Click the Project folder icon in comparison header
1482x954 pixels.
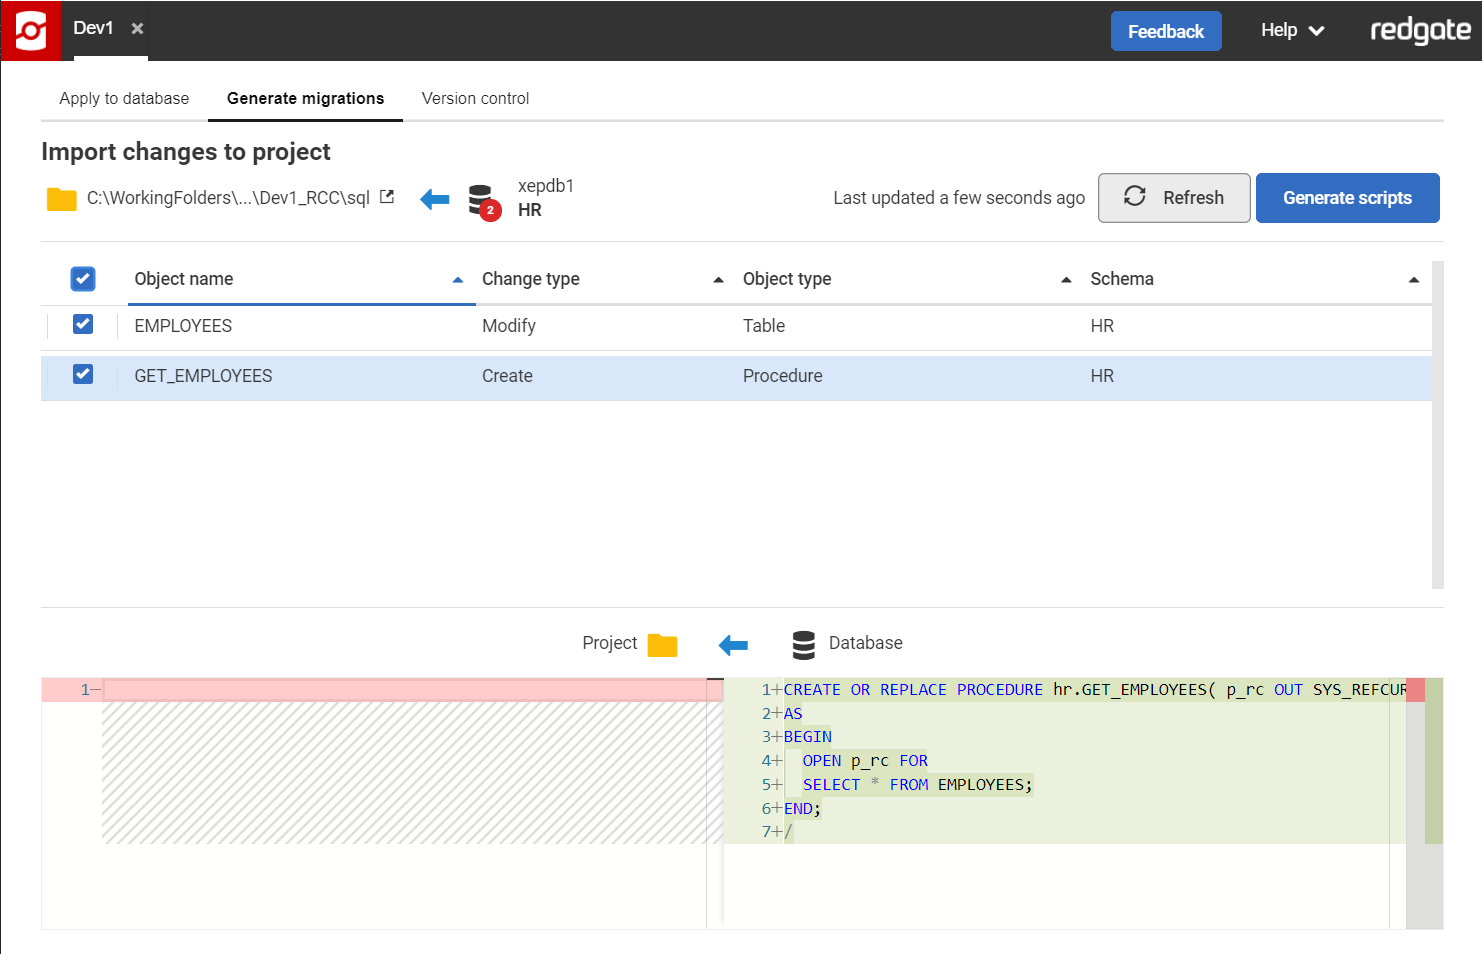[x=662, y=645]
